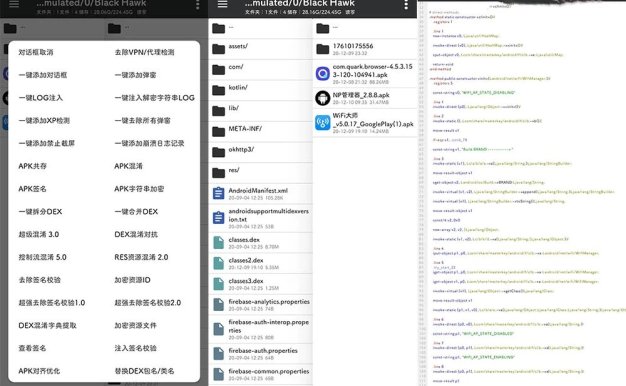The image size is (626, 386).
Task: Open the 17610175556 folder icon
Action: (x=323, y=49)
